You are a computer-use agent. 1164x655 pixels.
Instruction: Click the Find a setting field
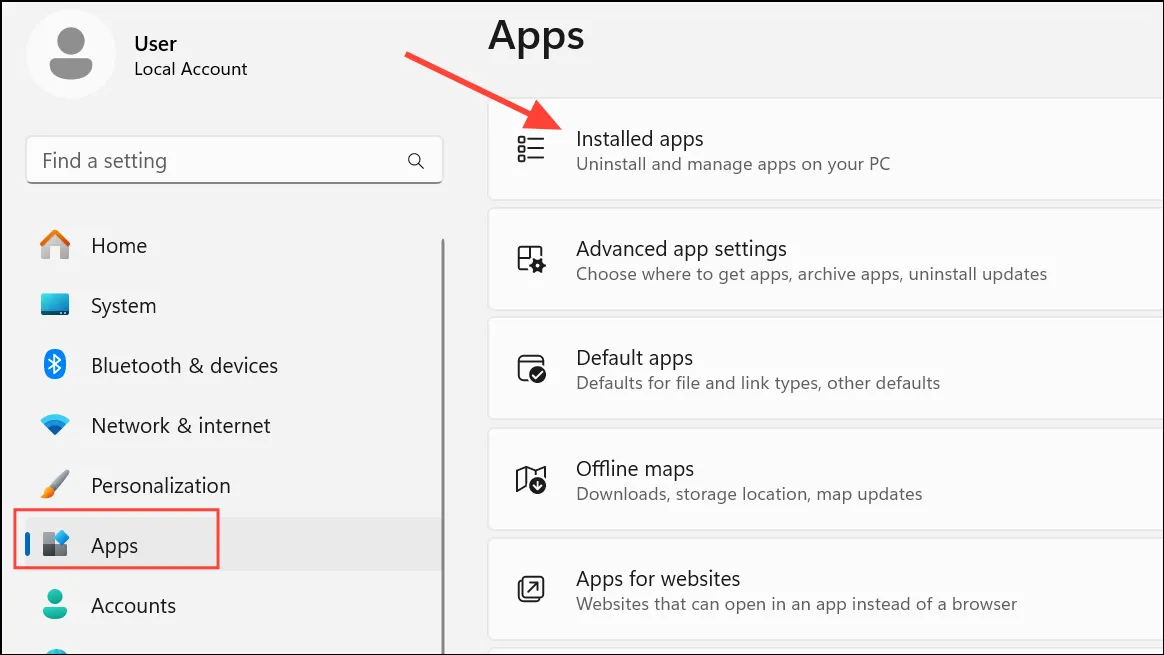[235, 160]
